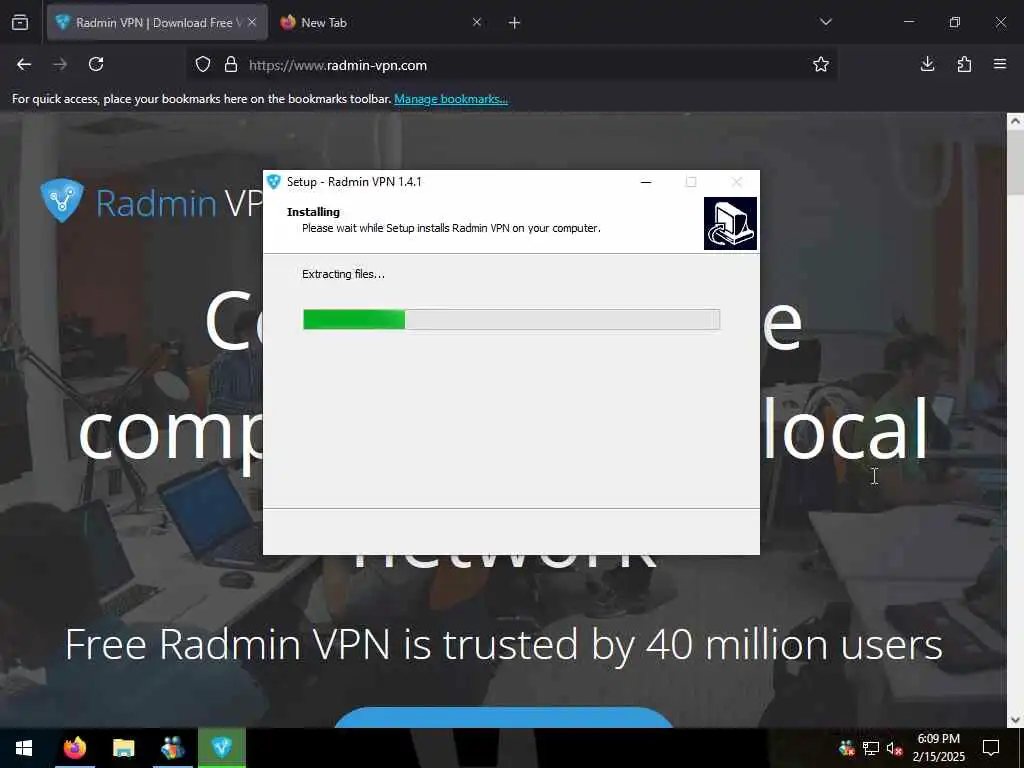Screen dimensions: 1024x768
Task: Open Firefox from the taskbar
Action: click(x=74, y=748)
